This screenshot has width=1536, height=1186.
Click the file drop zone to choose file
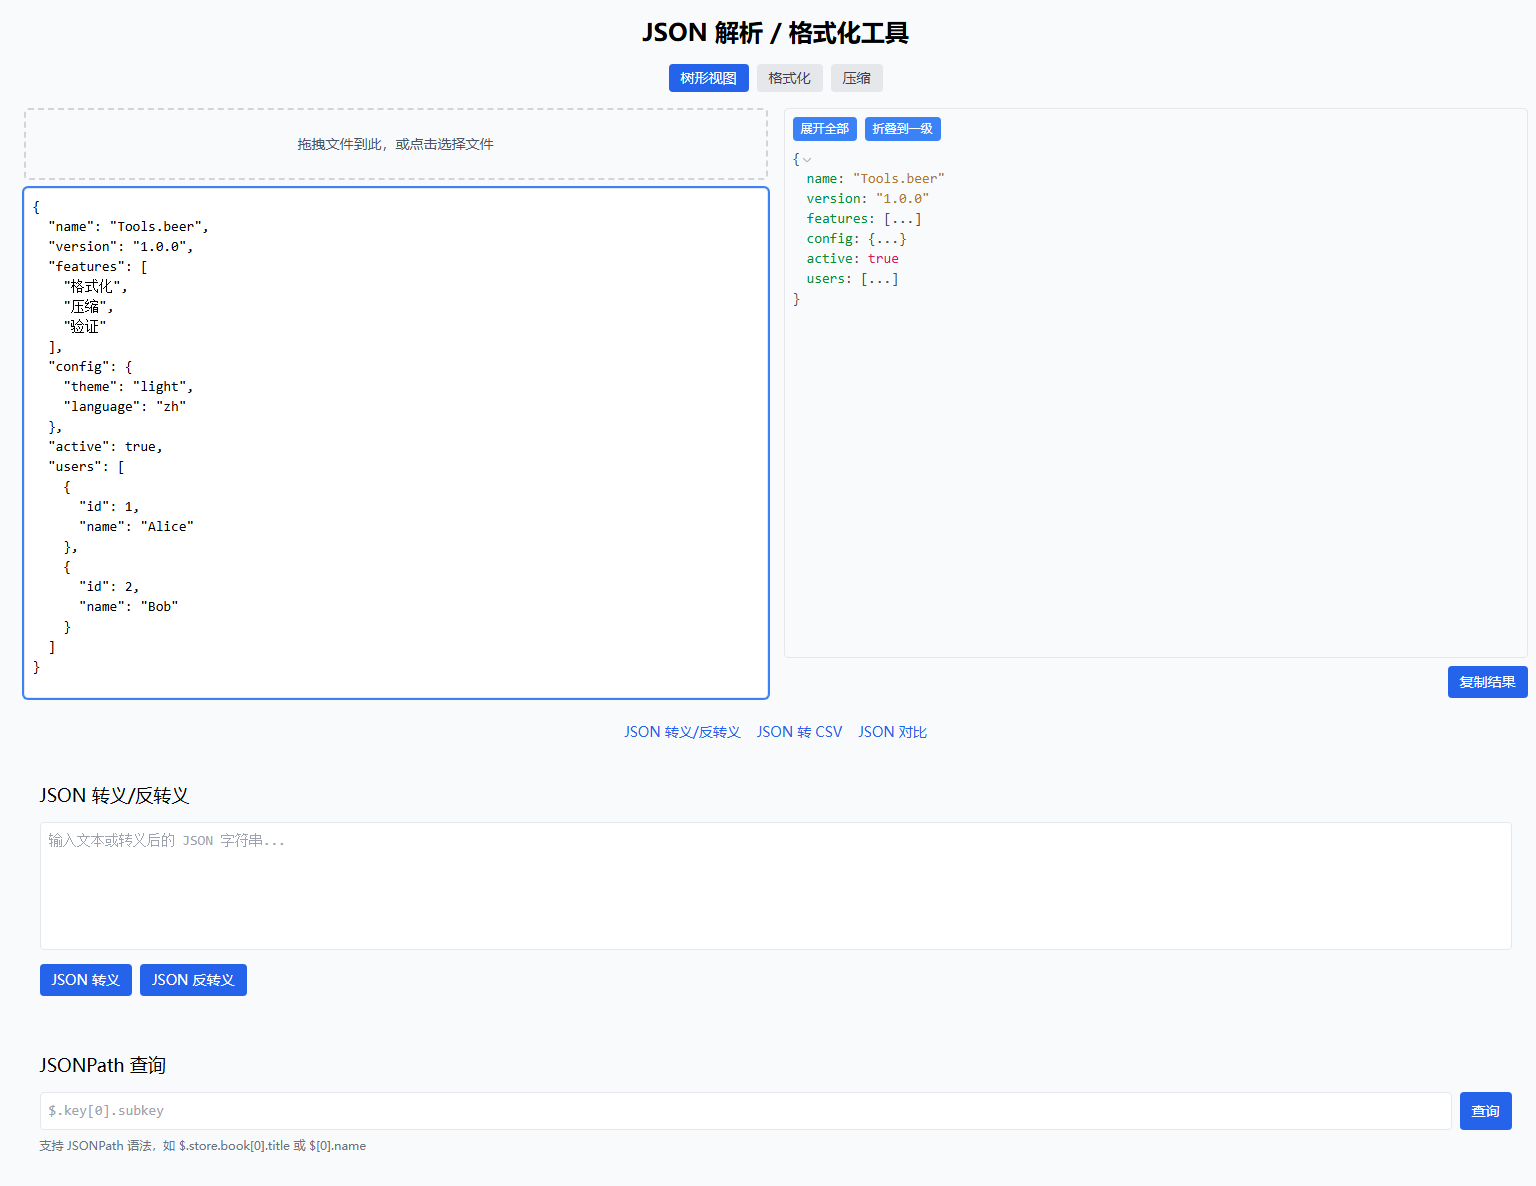point(395,143)
